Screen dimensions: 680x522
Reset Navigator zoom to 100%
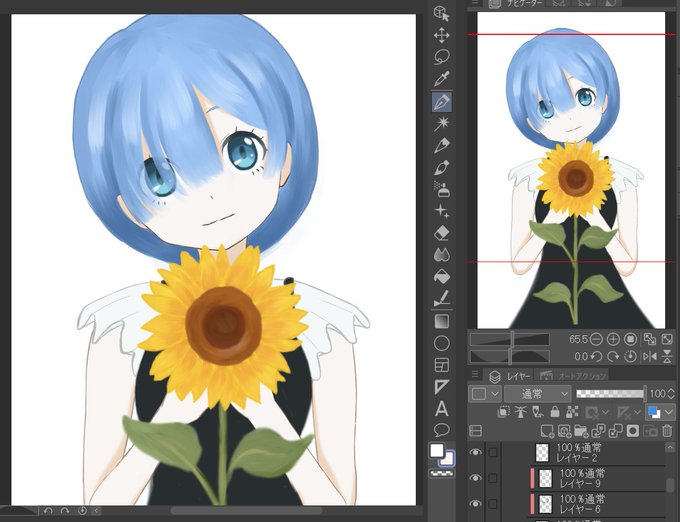pos(631,339)
